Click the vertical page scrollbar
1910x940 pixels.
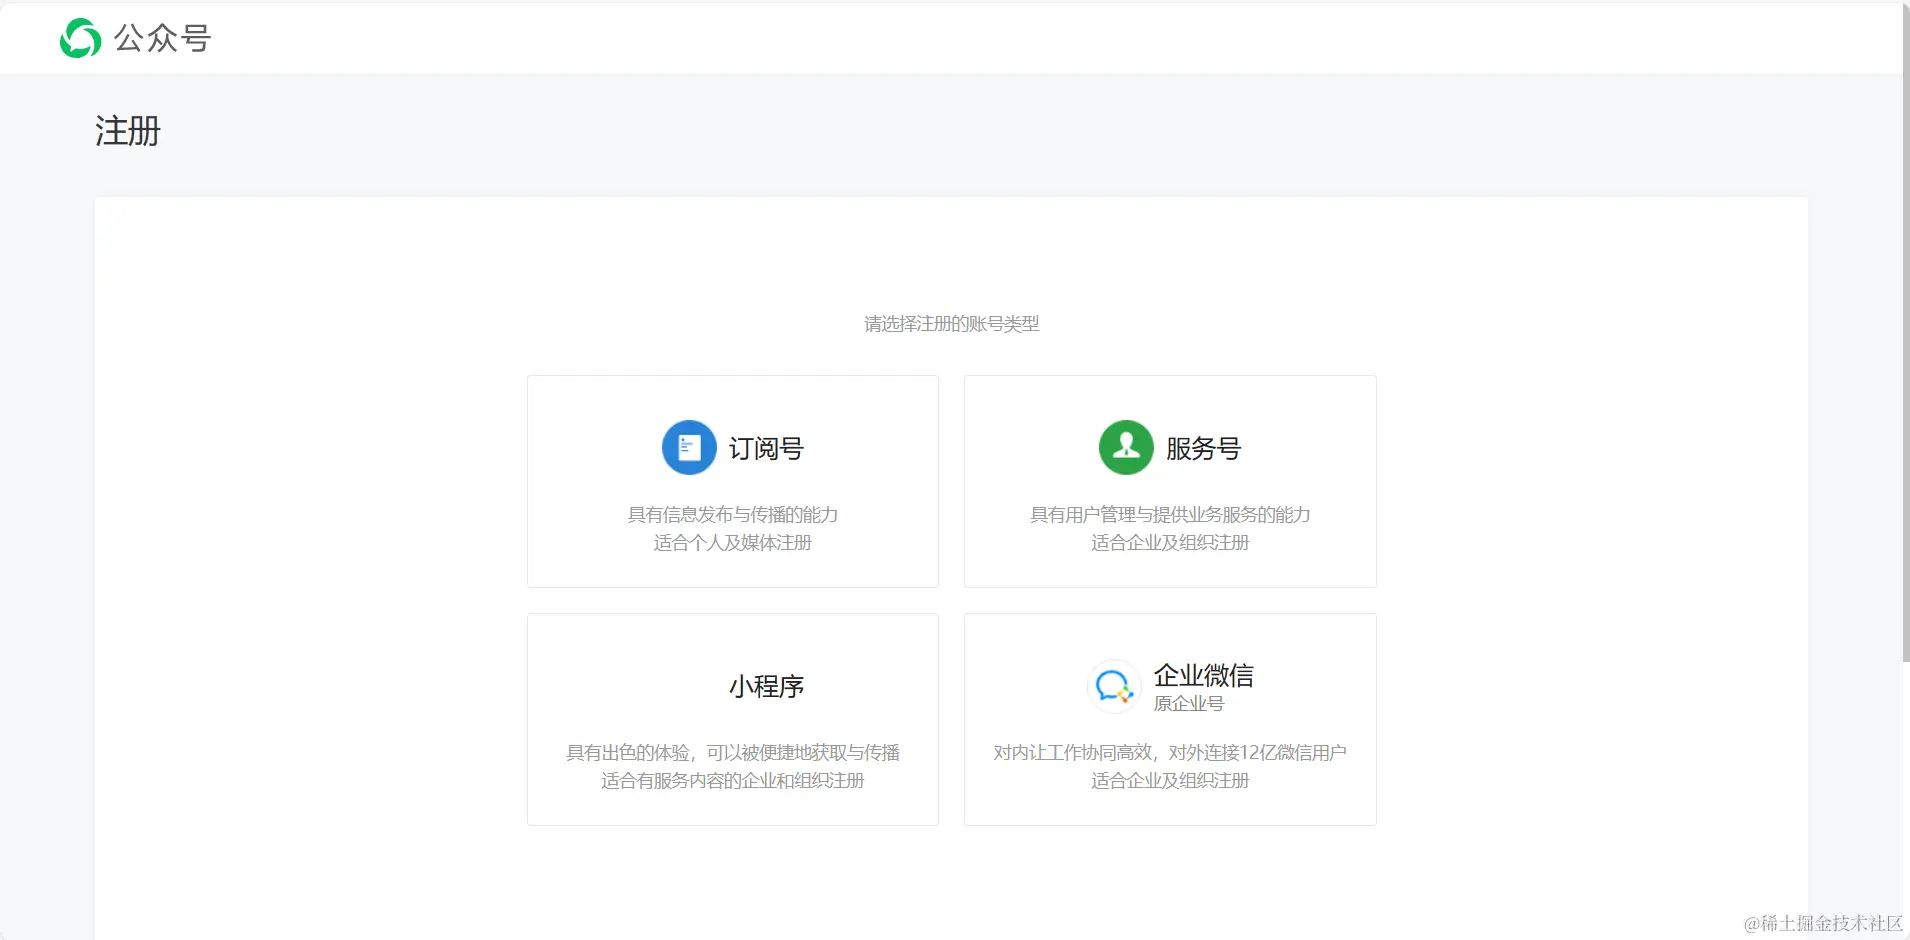(1906, 332)
